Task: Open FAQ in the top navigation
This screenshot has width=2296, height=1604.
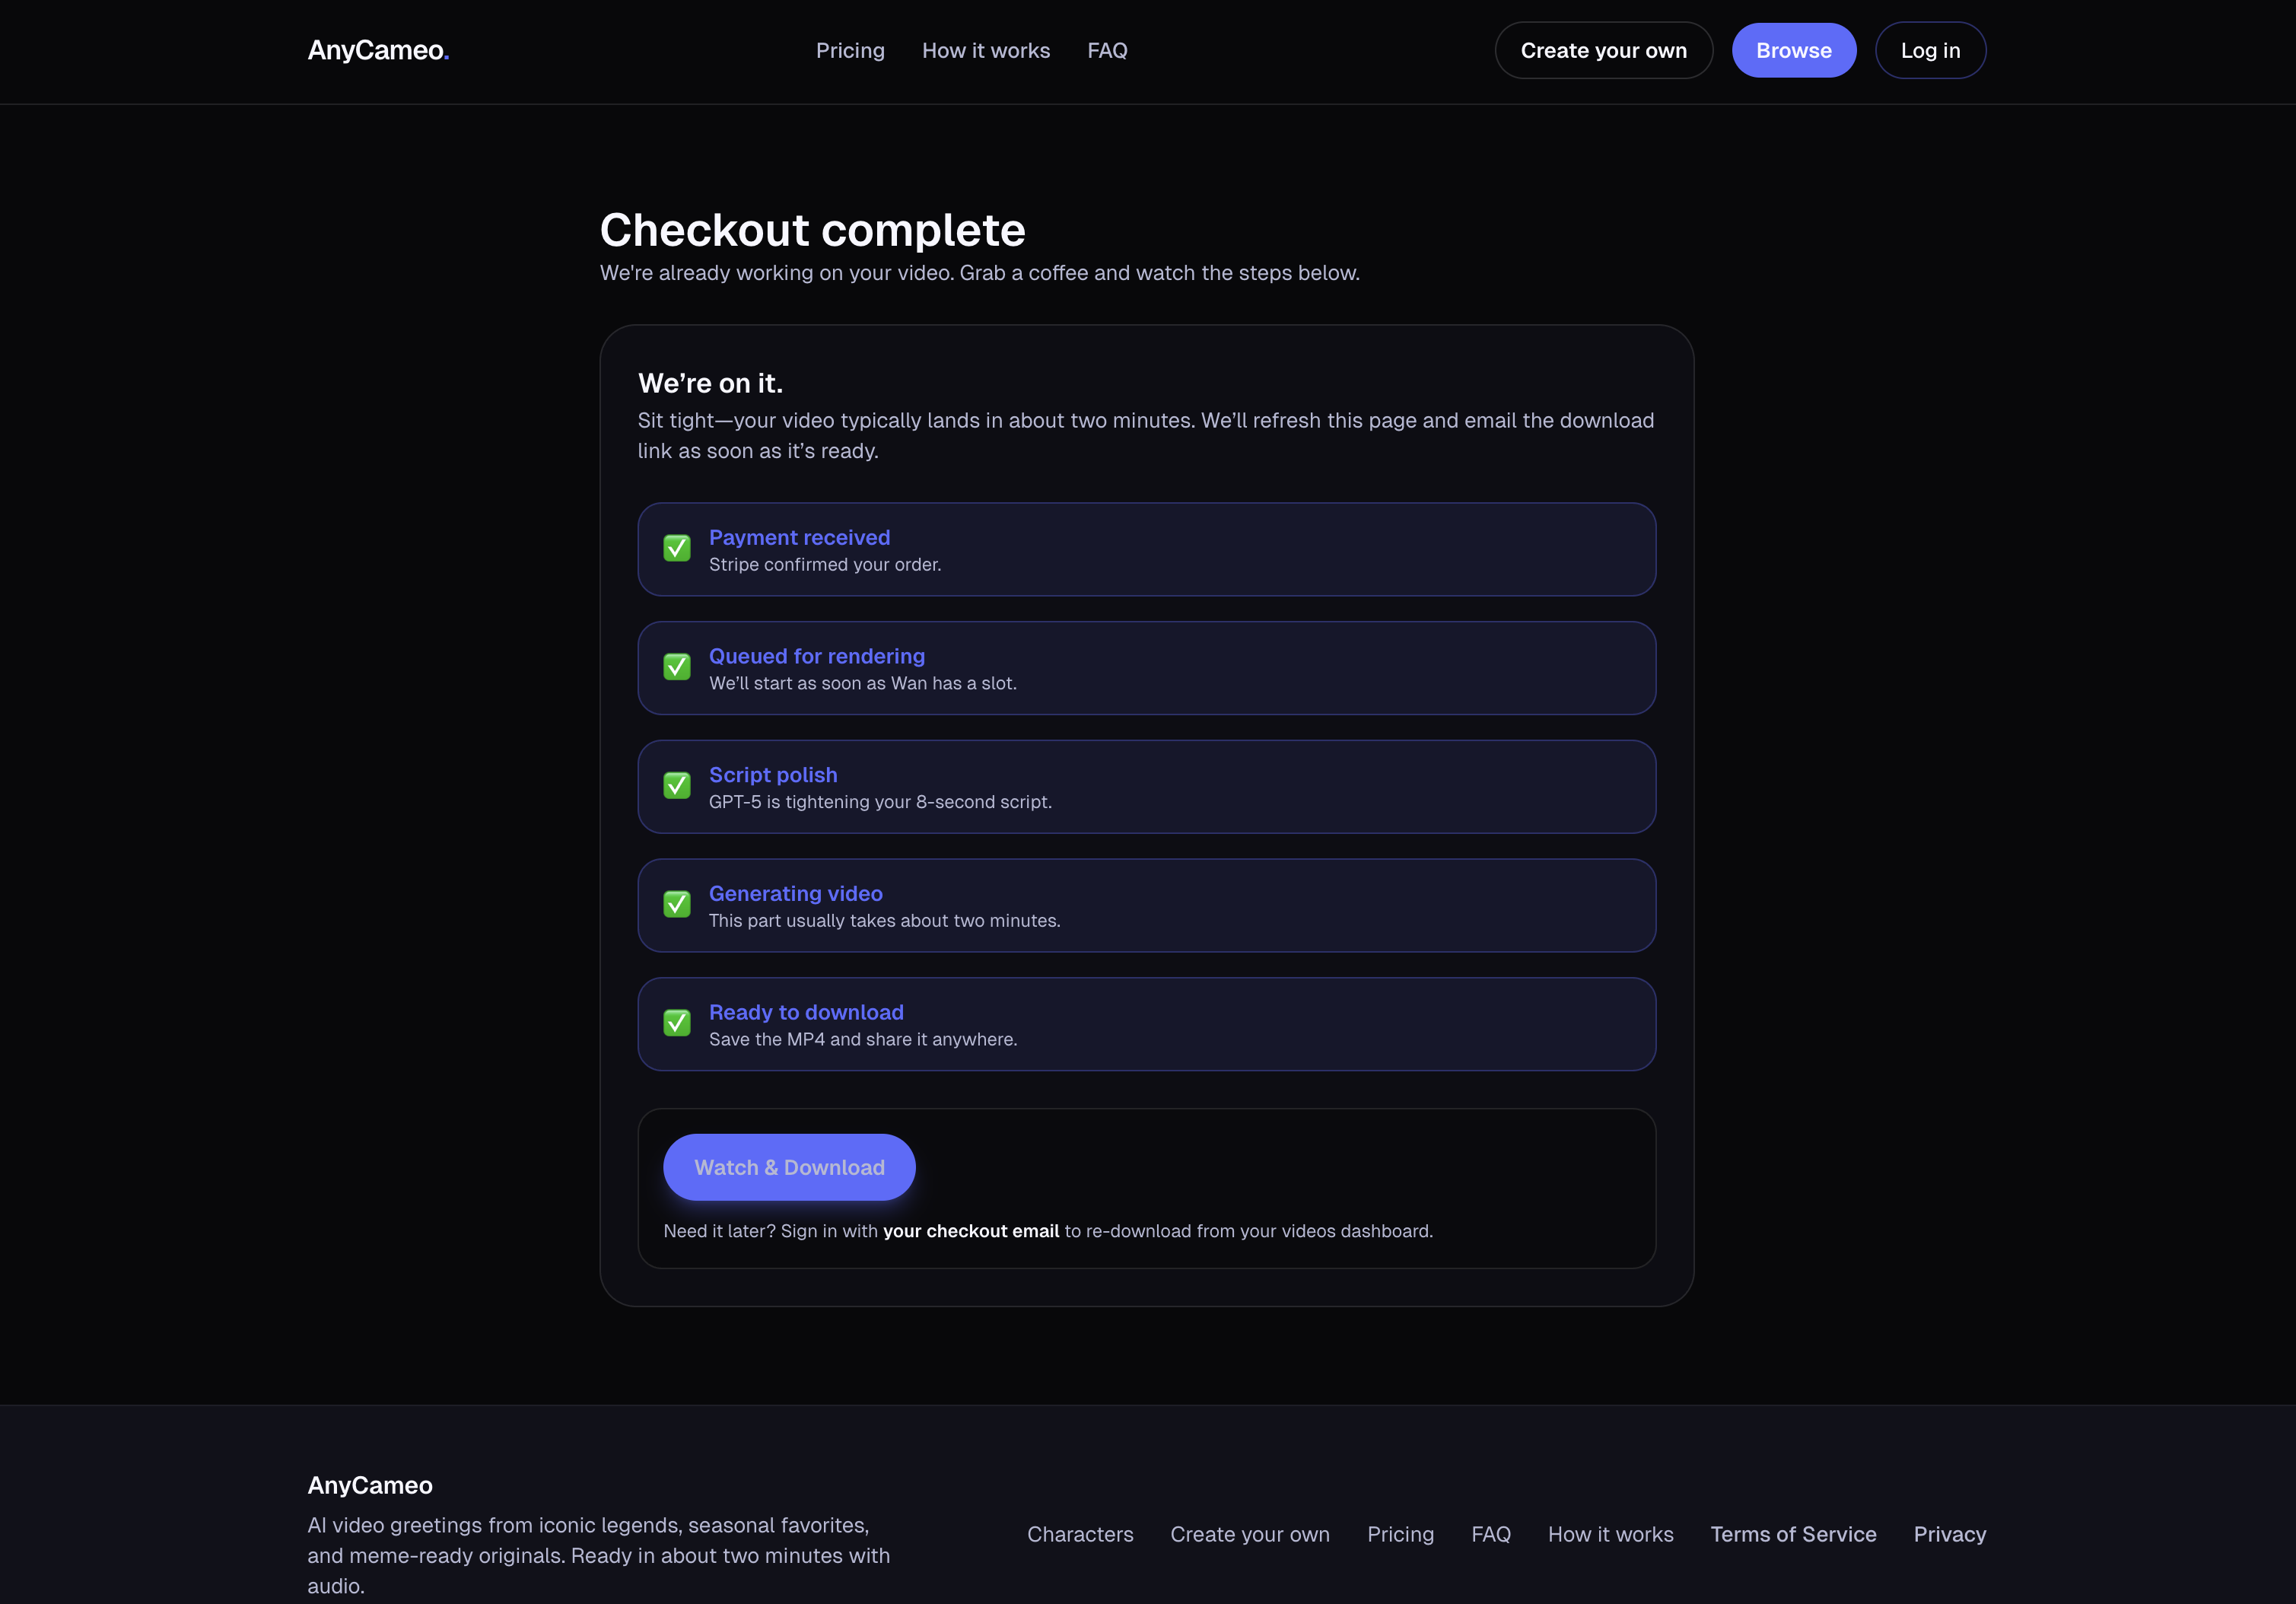Action: coord(1107,50)
